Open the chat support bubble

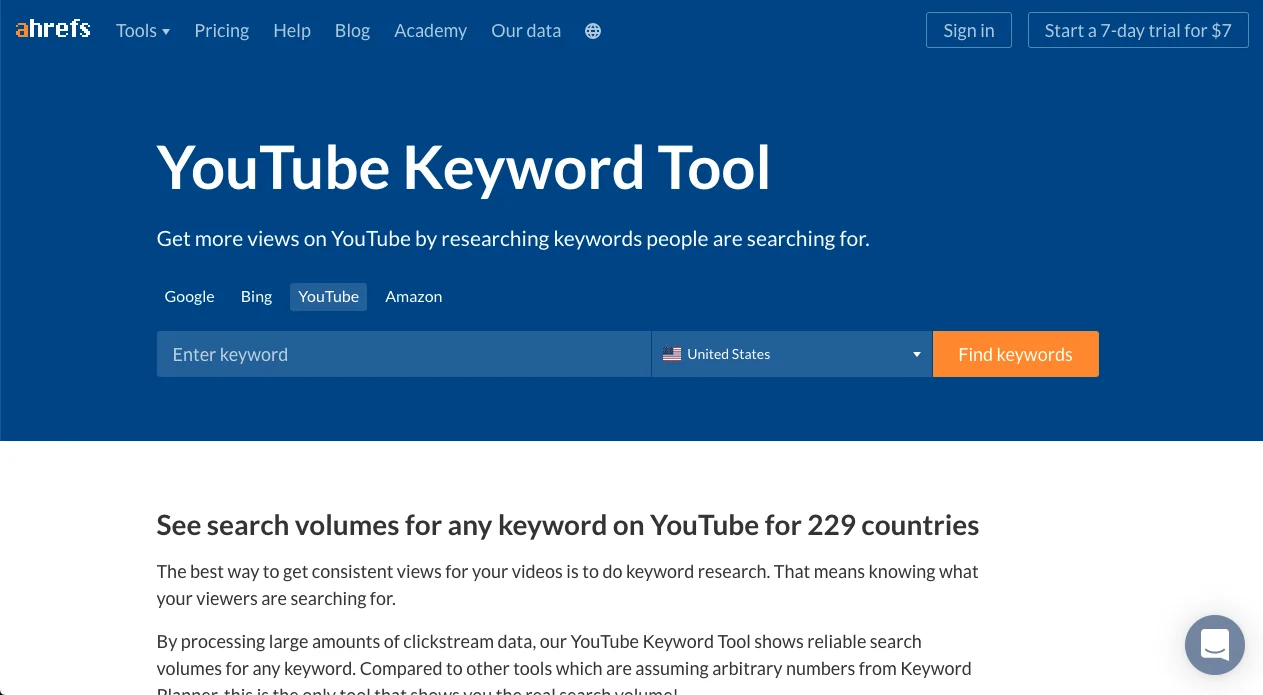click(x=1215, y=645)
